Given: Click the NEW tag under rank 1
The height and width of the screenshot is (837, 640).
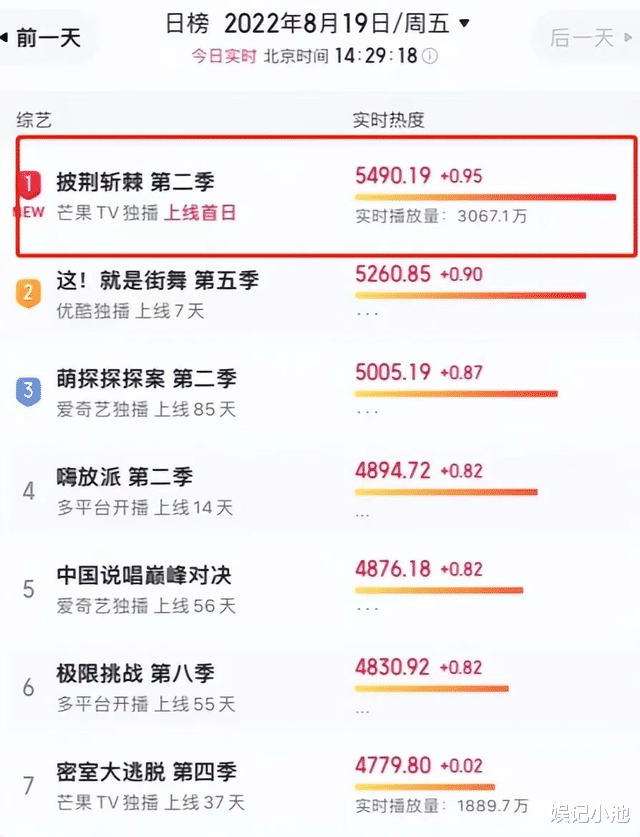Looking at the screenshot, I should (x=29, y=212).
